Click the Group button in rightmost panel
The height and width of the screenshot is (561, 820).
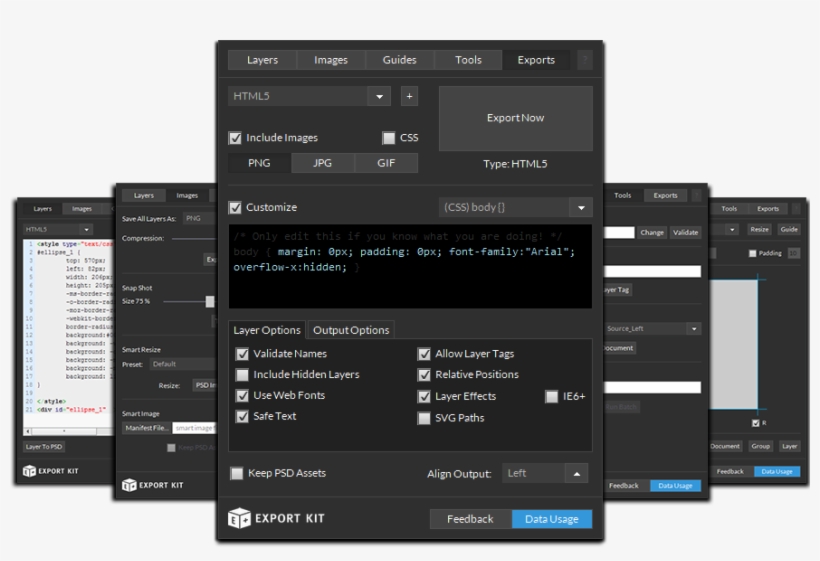click(760, 446)
